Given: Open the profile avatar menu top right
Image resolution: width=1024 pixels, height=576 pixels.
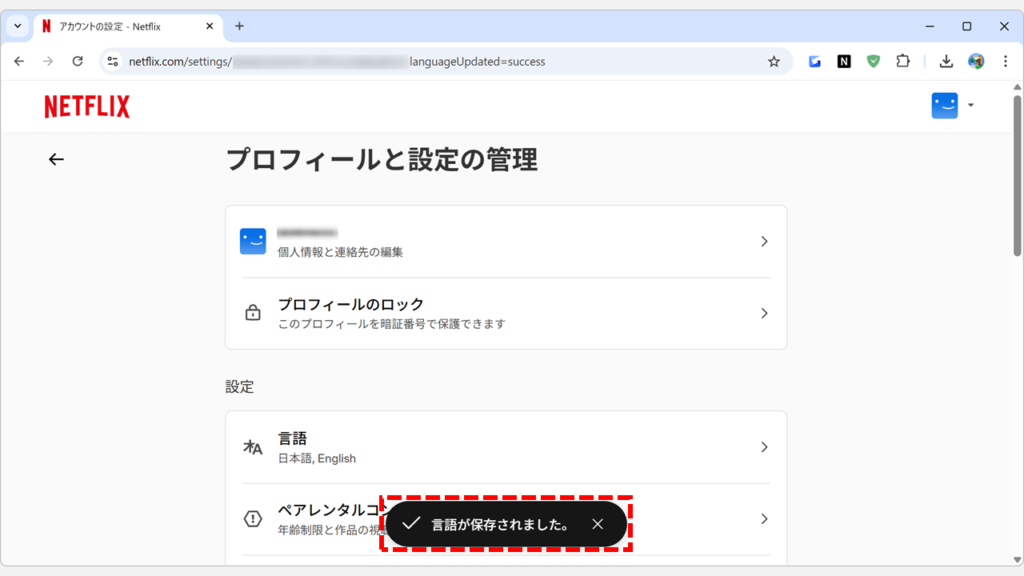Looking at the screenshot, I should [x=944, y=105].
